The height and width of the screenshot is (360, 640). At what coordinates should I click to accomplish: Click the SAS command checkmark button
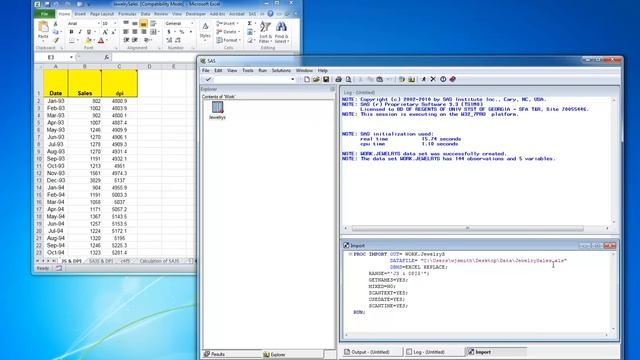[208, 79]
